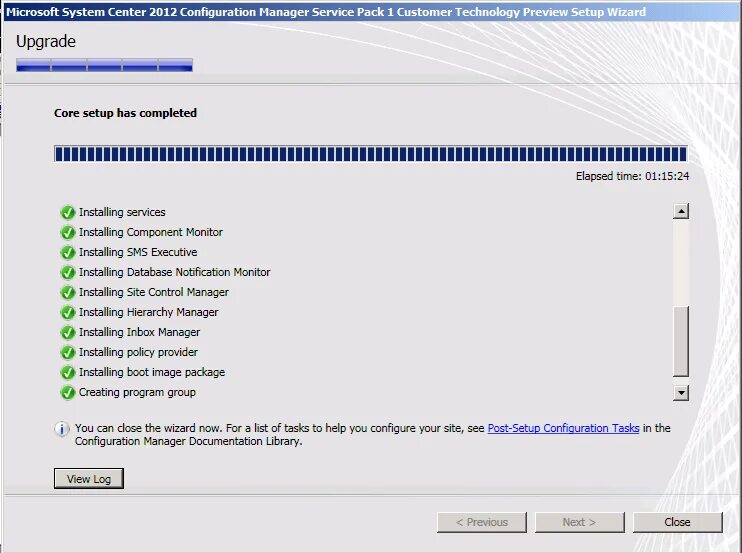Select the 'Installing SMS Executive' row text

point(138,252)
